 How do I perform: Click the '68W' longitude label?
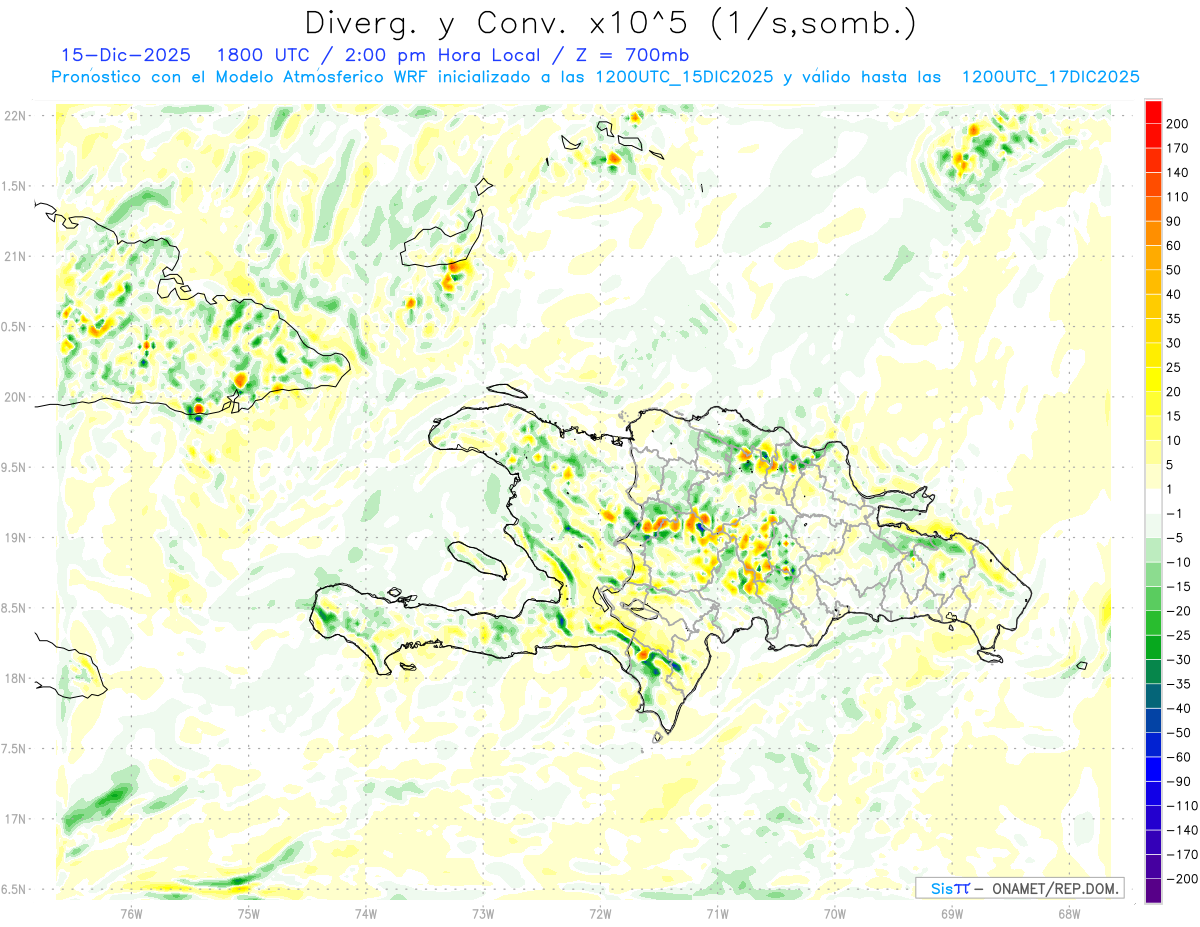[1068, 913]
